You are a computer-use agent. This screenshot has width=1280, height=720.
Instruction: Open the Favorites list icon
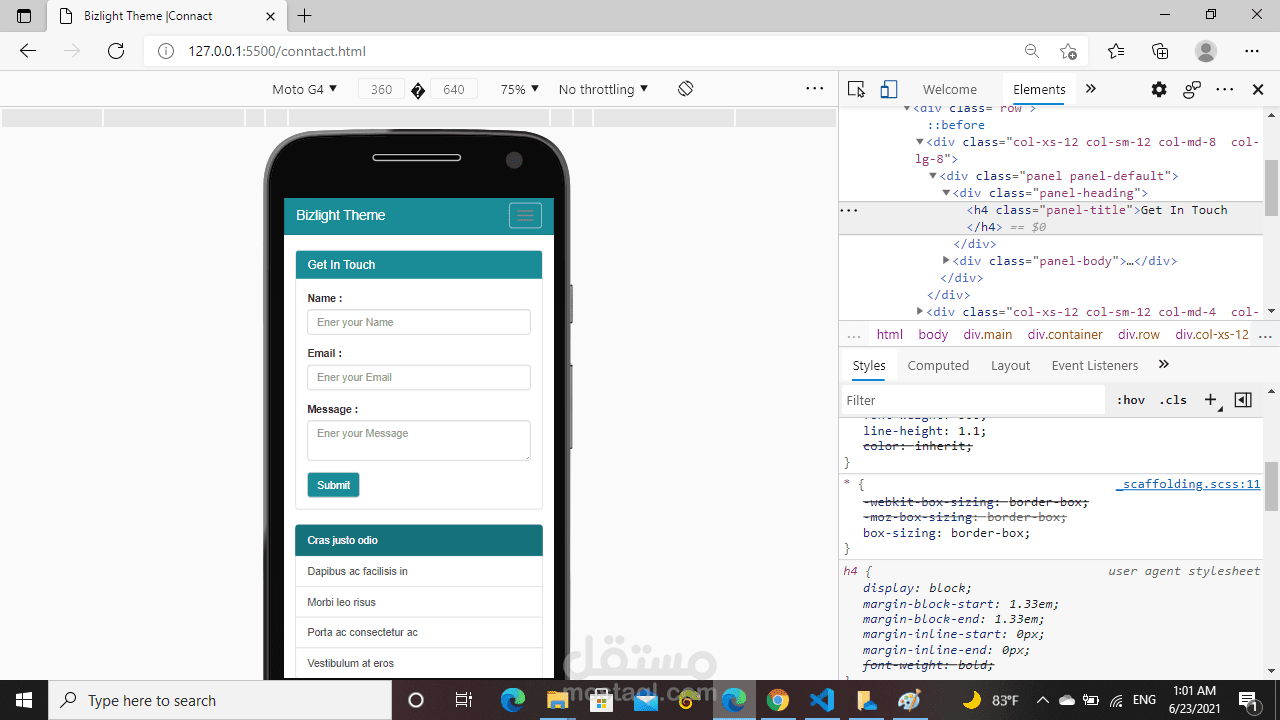[1116, 51]
